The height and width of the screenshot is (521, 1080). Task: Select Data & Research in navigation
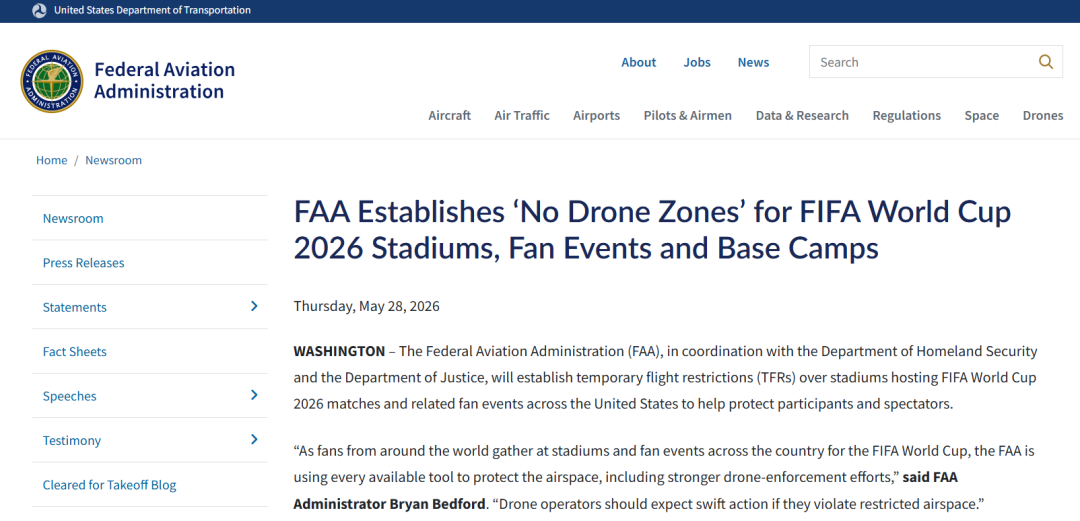point(802,116)
